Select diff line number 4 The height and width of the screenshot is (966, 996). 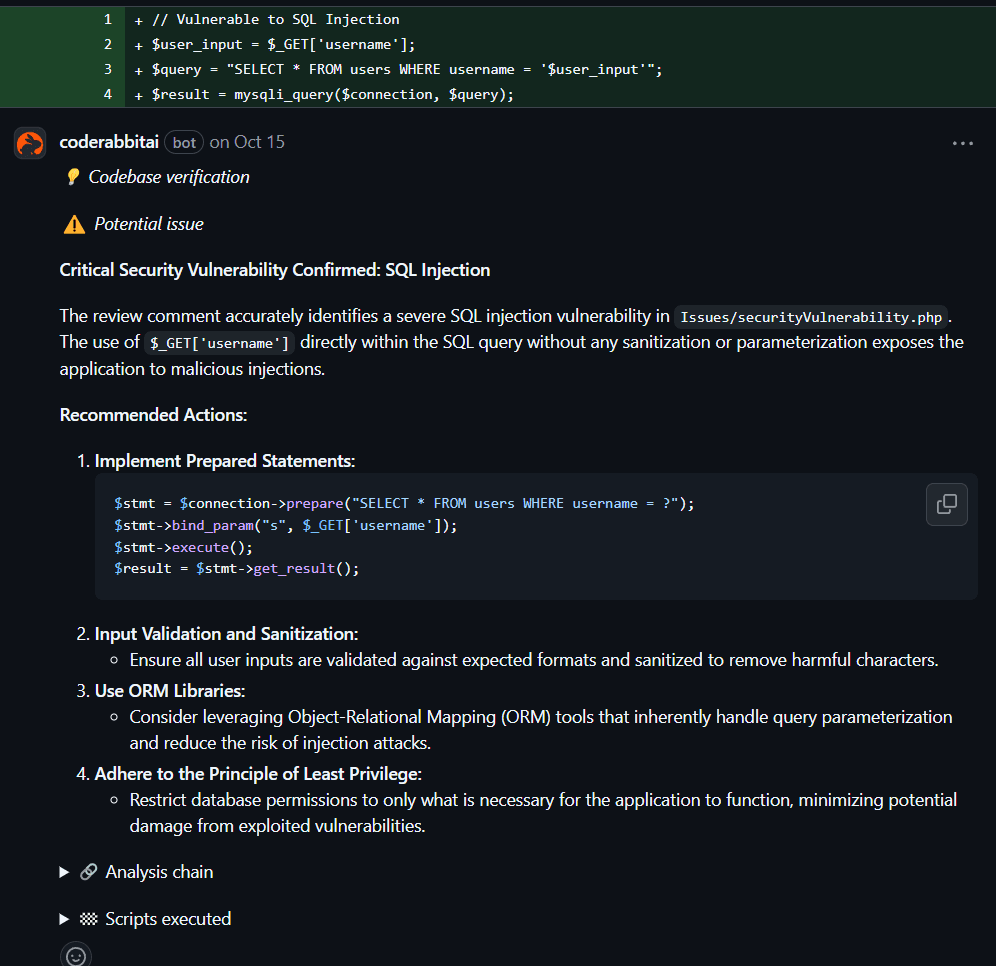[x=107, y=94]
